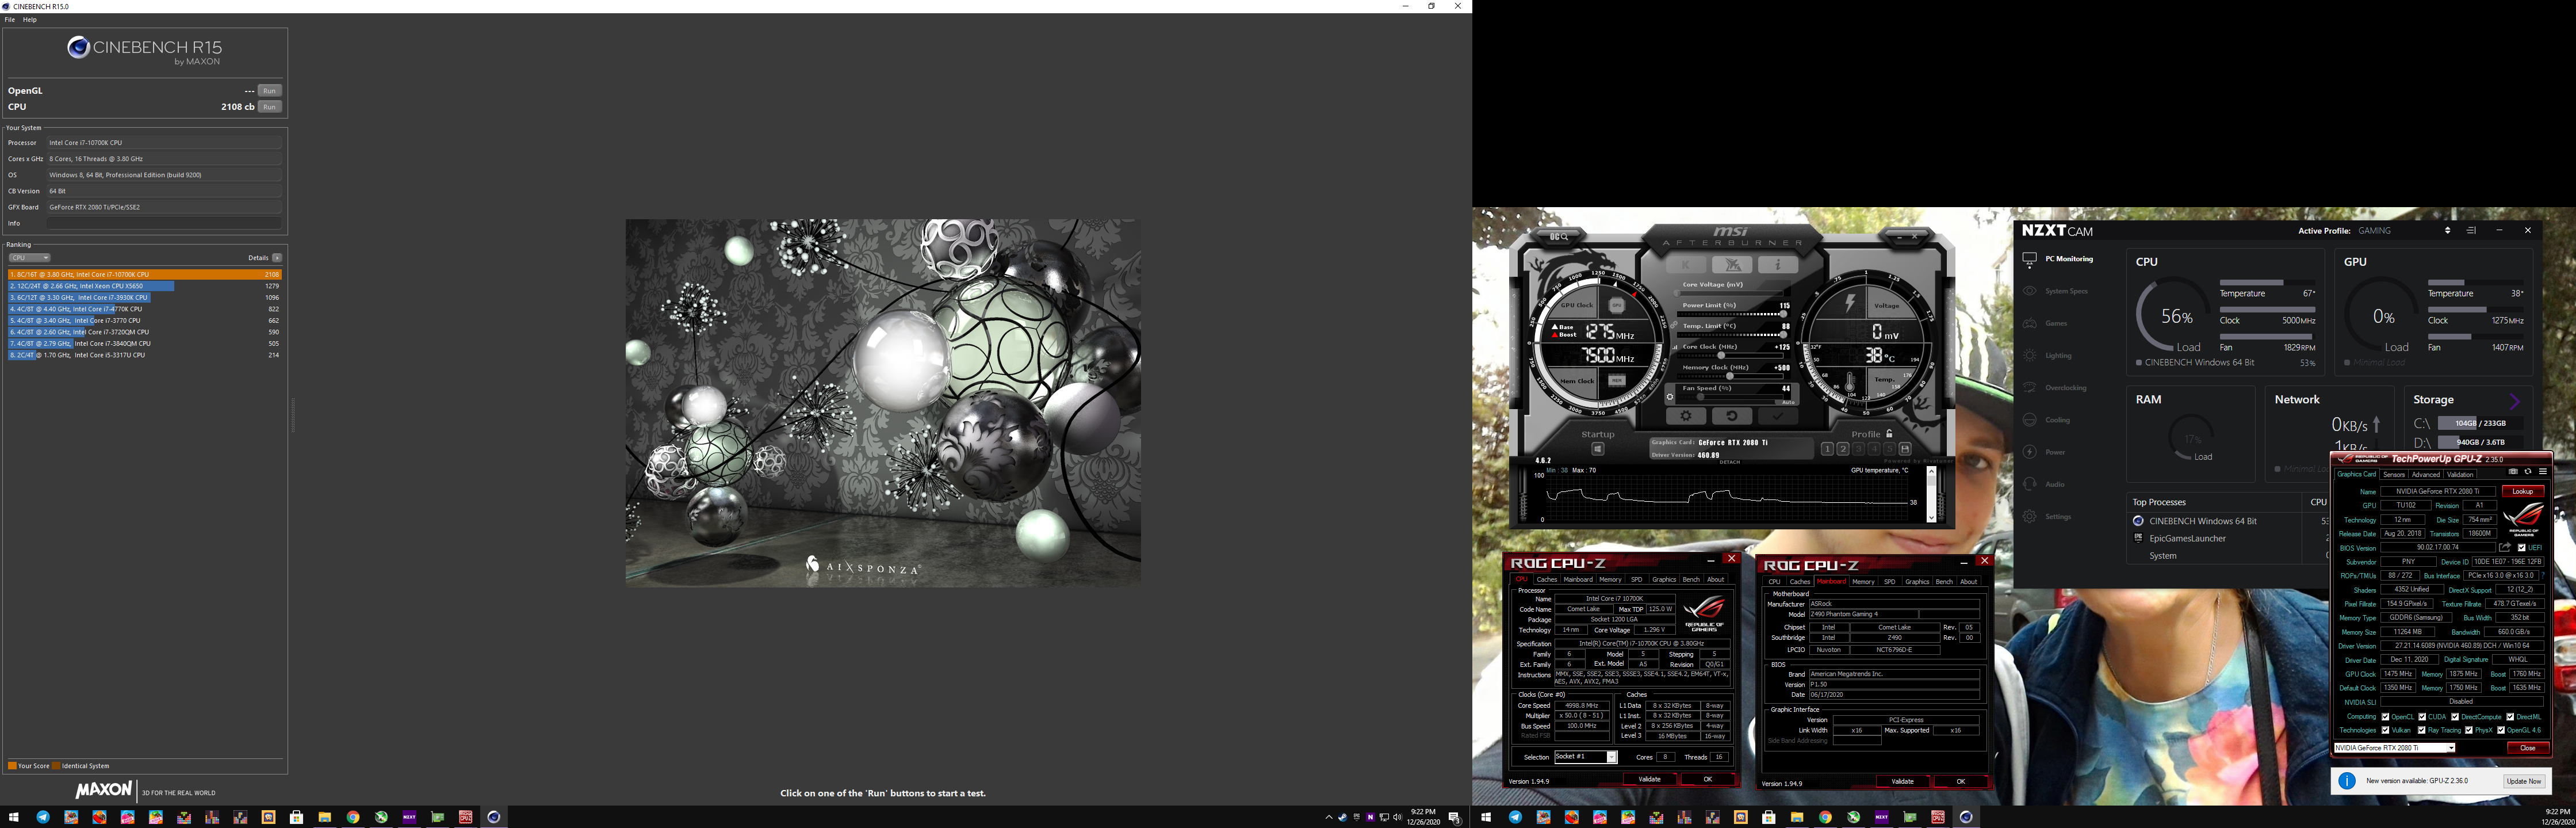Open the Afterburner info 'i' button
2576x828 pixels.
click(1778, 265)
